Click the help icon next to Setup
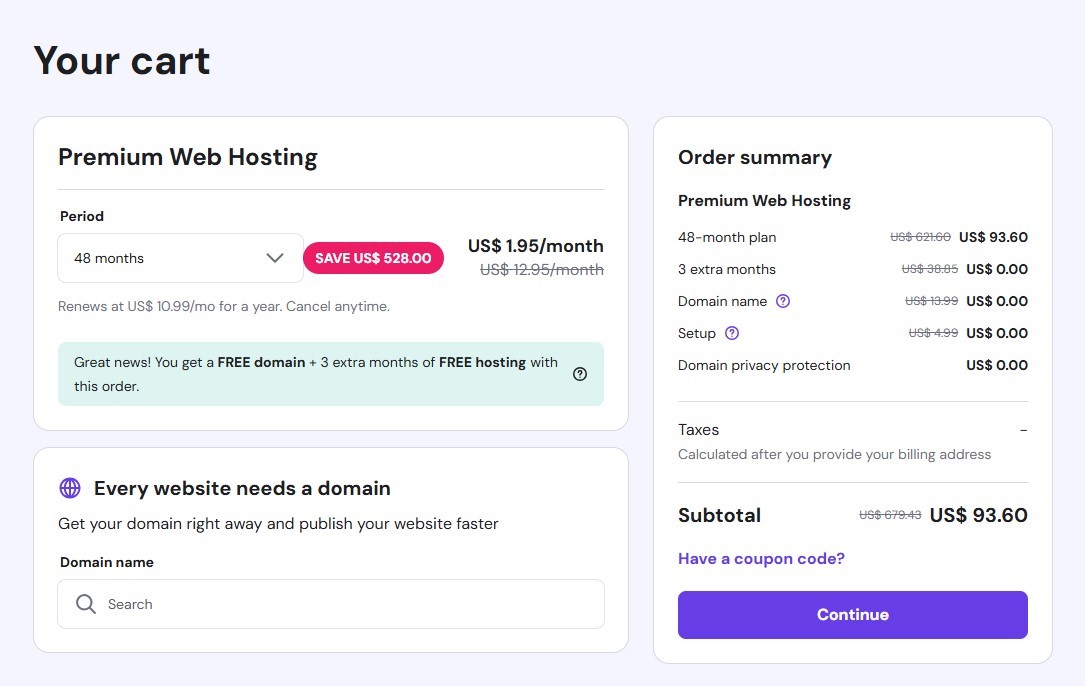This screenshot has width=1085, height=686. point(732,333)
